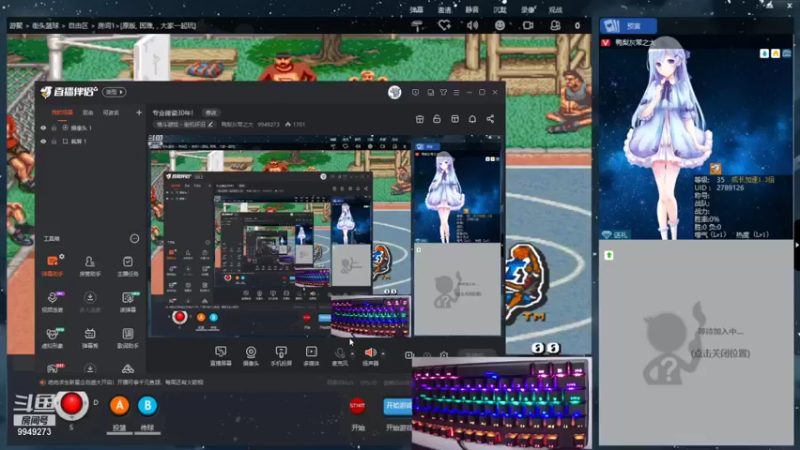The image size is (800, 450).
Task: Open the 虚拟形象 tool icon
Action: (52, 338)
